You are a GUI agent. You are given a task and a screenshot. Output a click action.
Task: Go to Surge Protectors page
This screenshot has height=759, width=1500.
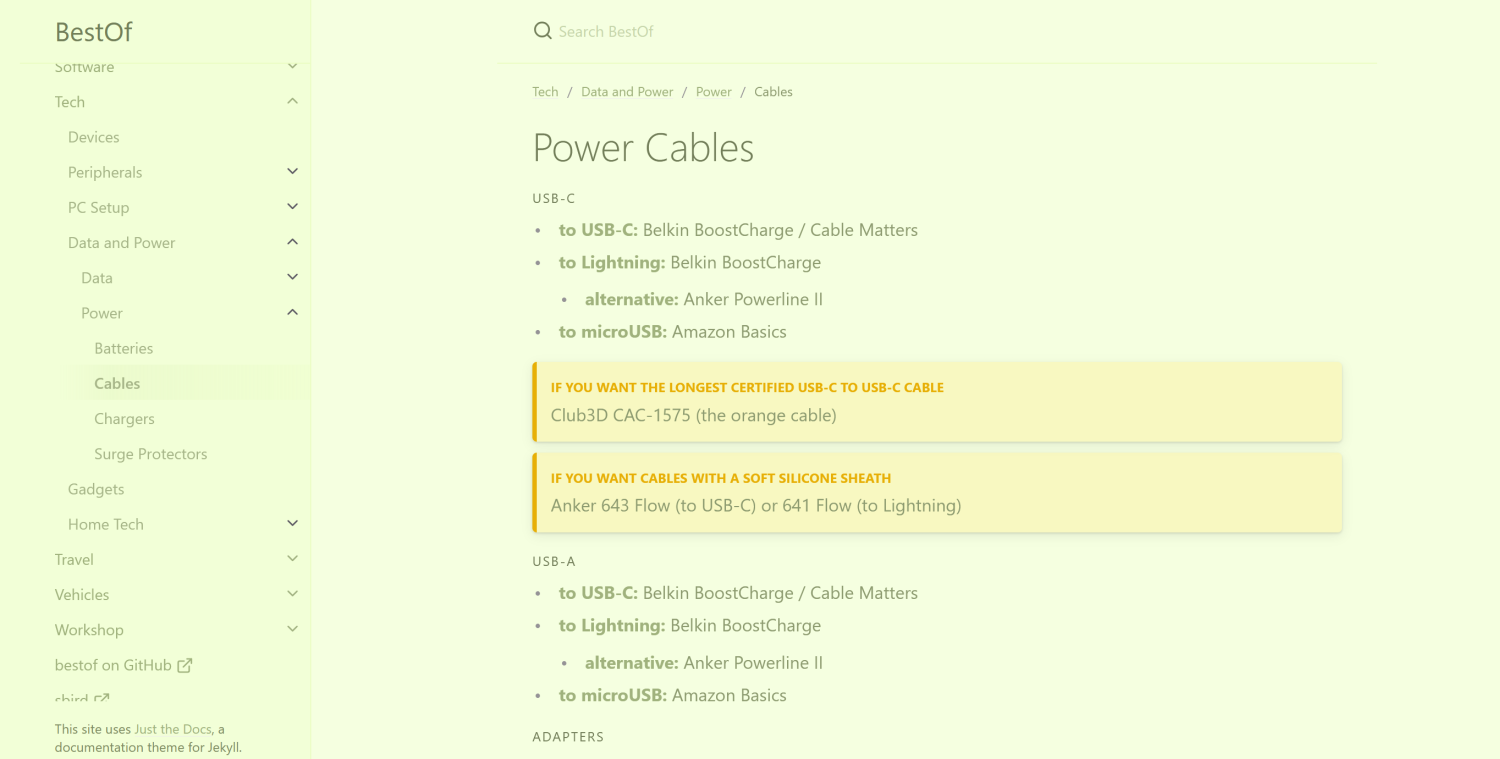click(151, 454)
